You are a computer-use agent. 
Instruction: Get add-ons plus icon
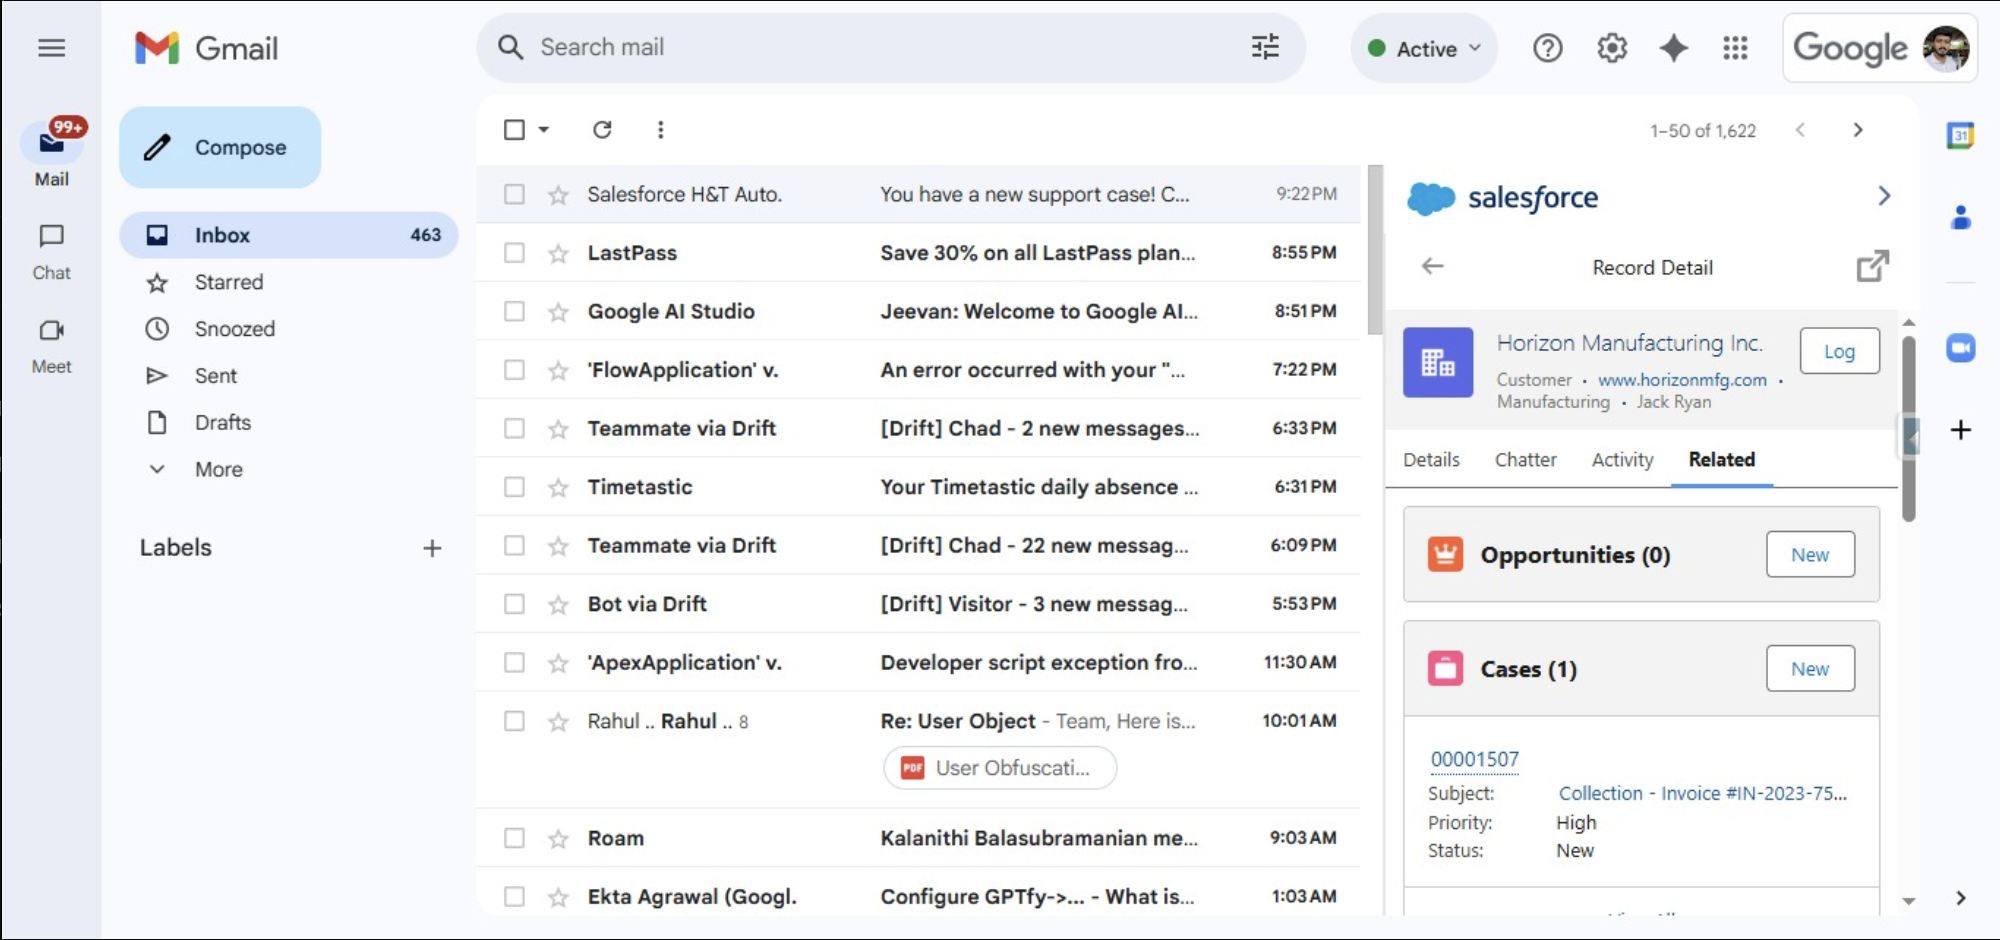(1960, 430)
